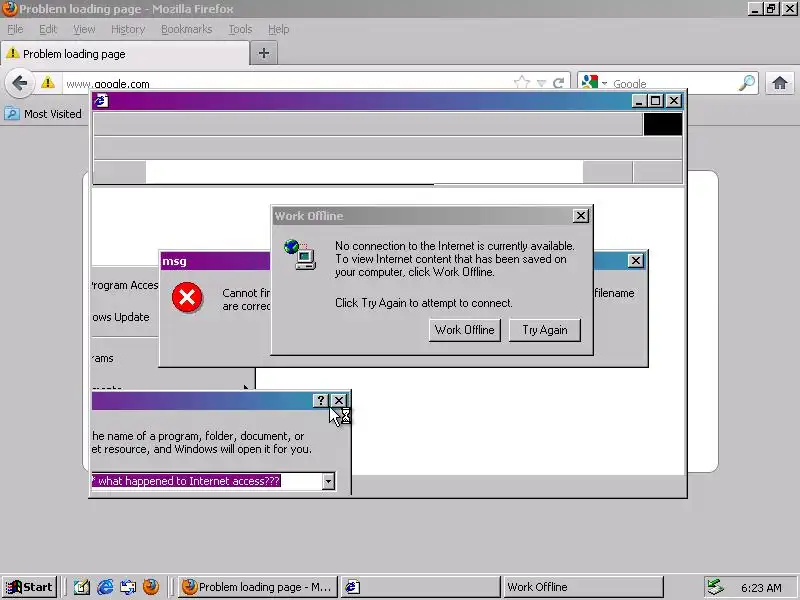Launch Firefox from quick launch bar

pos(151,587)
